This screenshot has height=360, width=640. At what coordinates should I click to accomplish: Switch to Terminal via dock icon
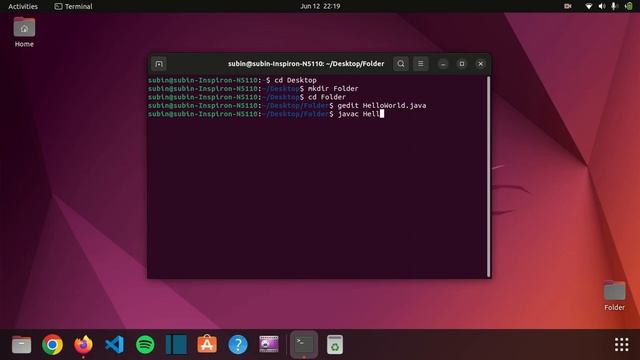tap(304, 345)
